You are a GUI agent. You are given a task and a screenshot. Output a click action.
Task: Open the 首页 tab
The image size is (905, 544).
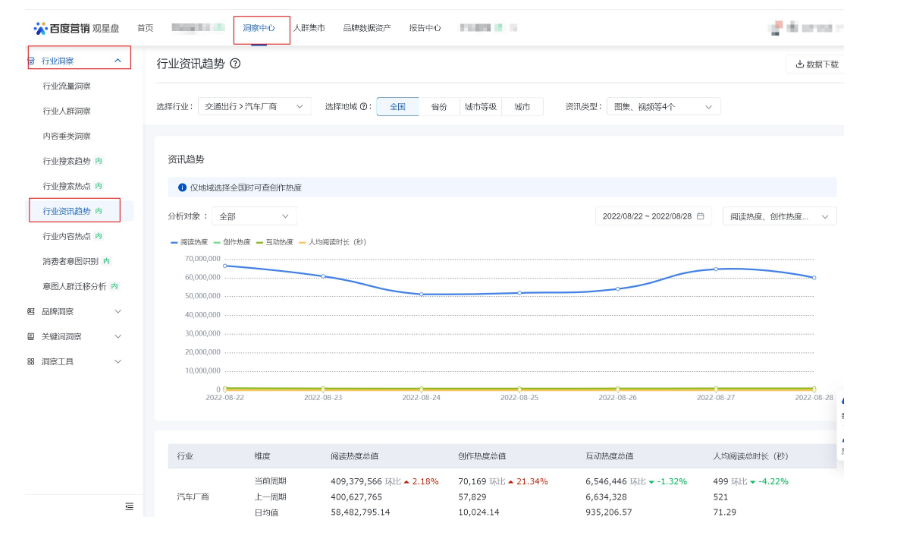point(145,28)
